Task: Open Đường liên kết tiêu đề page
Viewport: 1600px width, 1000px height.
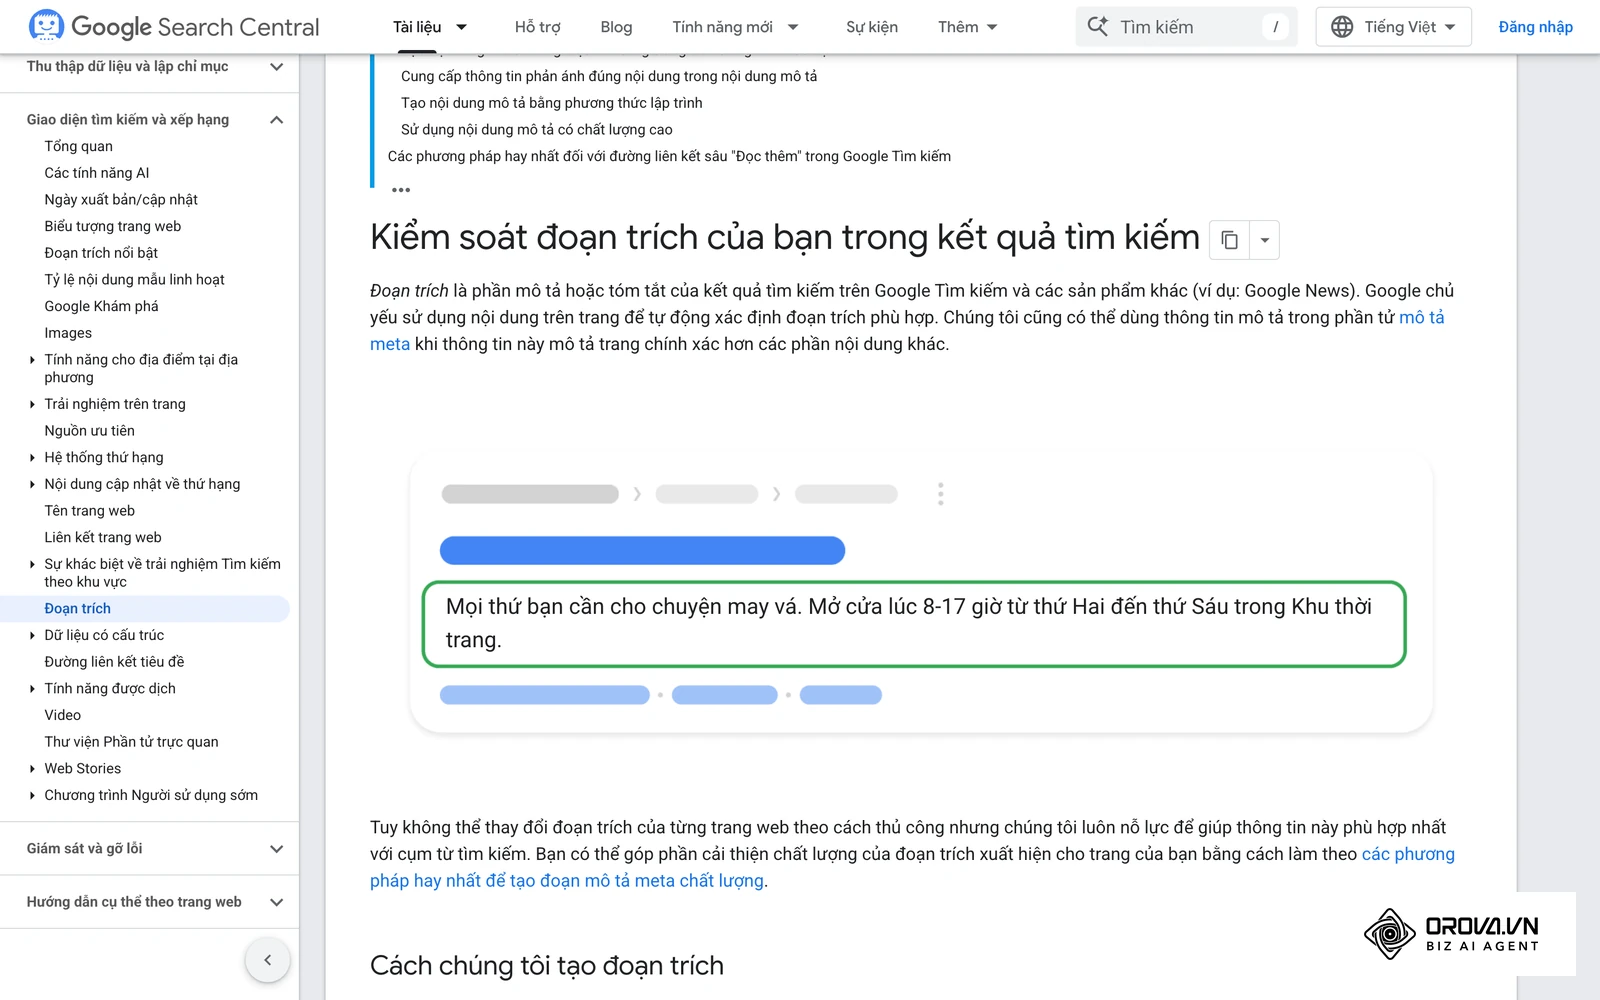Action: tap(114, 661)
